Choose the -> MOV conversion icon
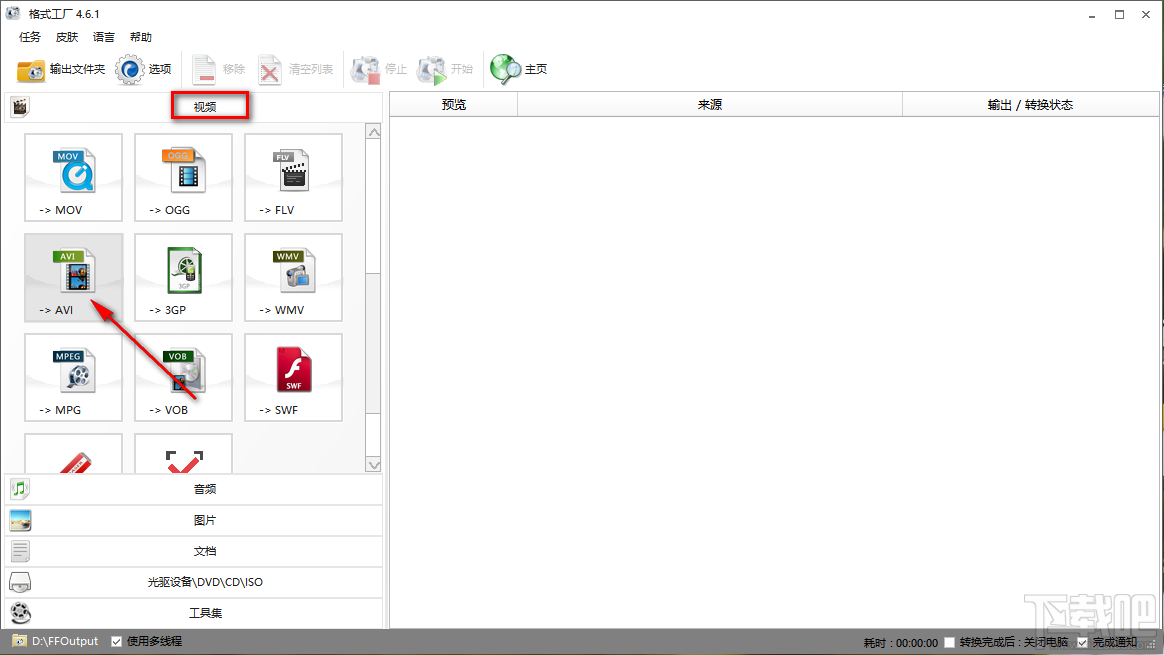1164x655 pixels. tap(73, 177)
